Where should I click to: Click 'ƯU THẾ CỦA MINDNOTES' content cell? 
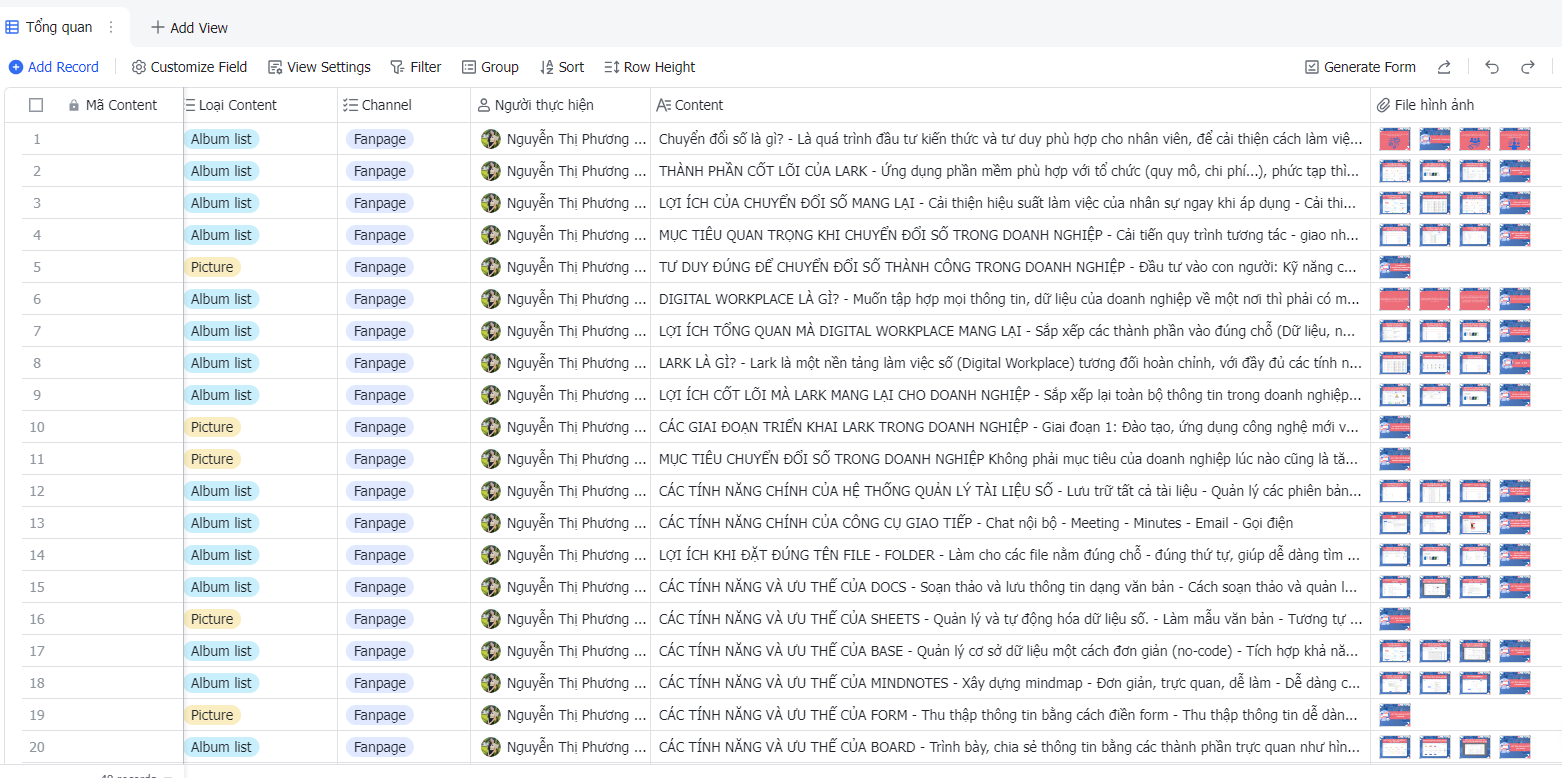point(1011,683)
